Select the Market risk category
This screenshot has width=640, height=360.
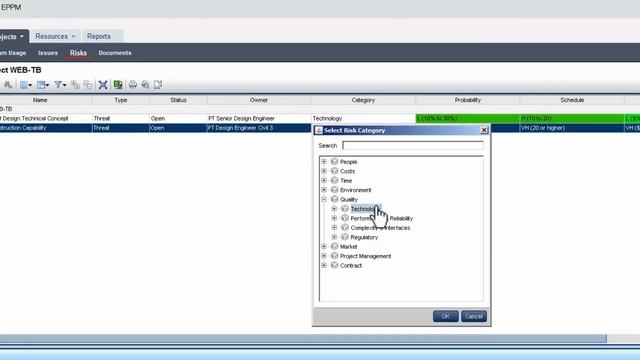[x=349, y=247]
